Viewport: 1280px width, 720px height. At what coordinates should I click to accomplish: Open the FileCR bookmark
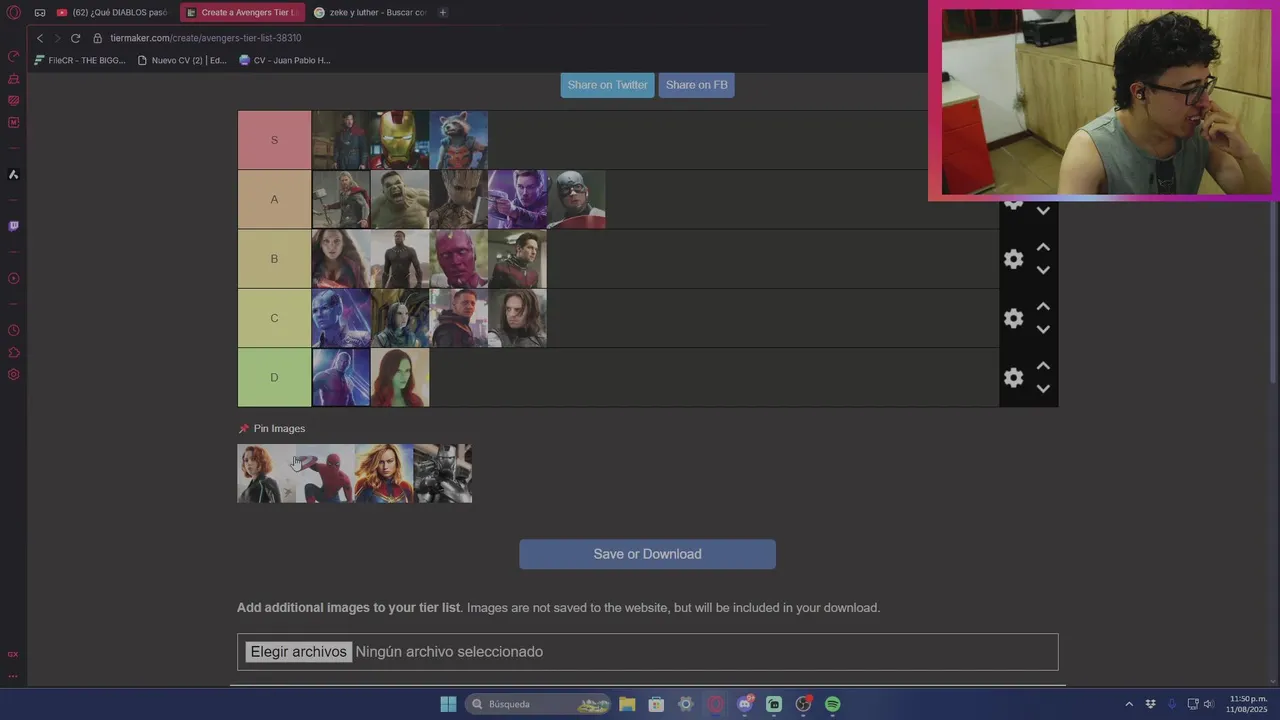click(80, 60)
